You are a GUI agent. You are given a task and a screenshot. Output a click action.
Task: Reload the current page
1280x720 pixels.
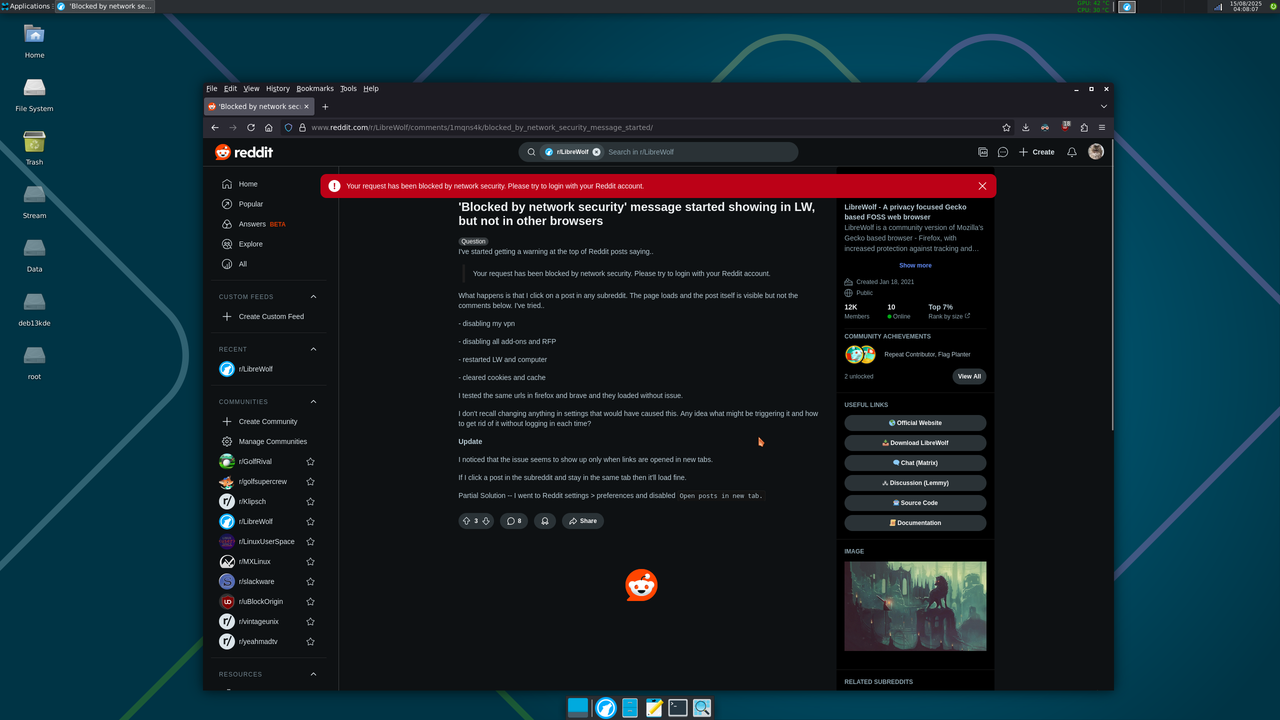tap(251, 128)
